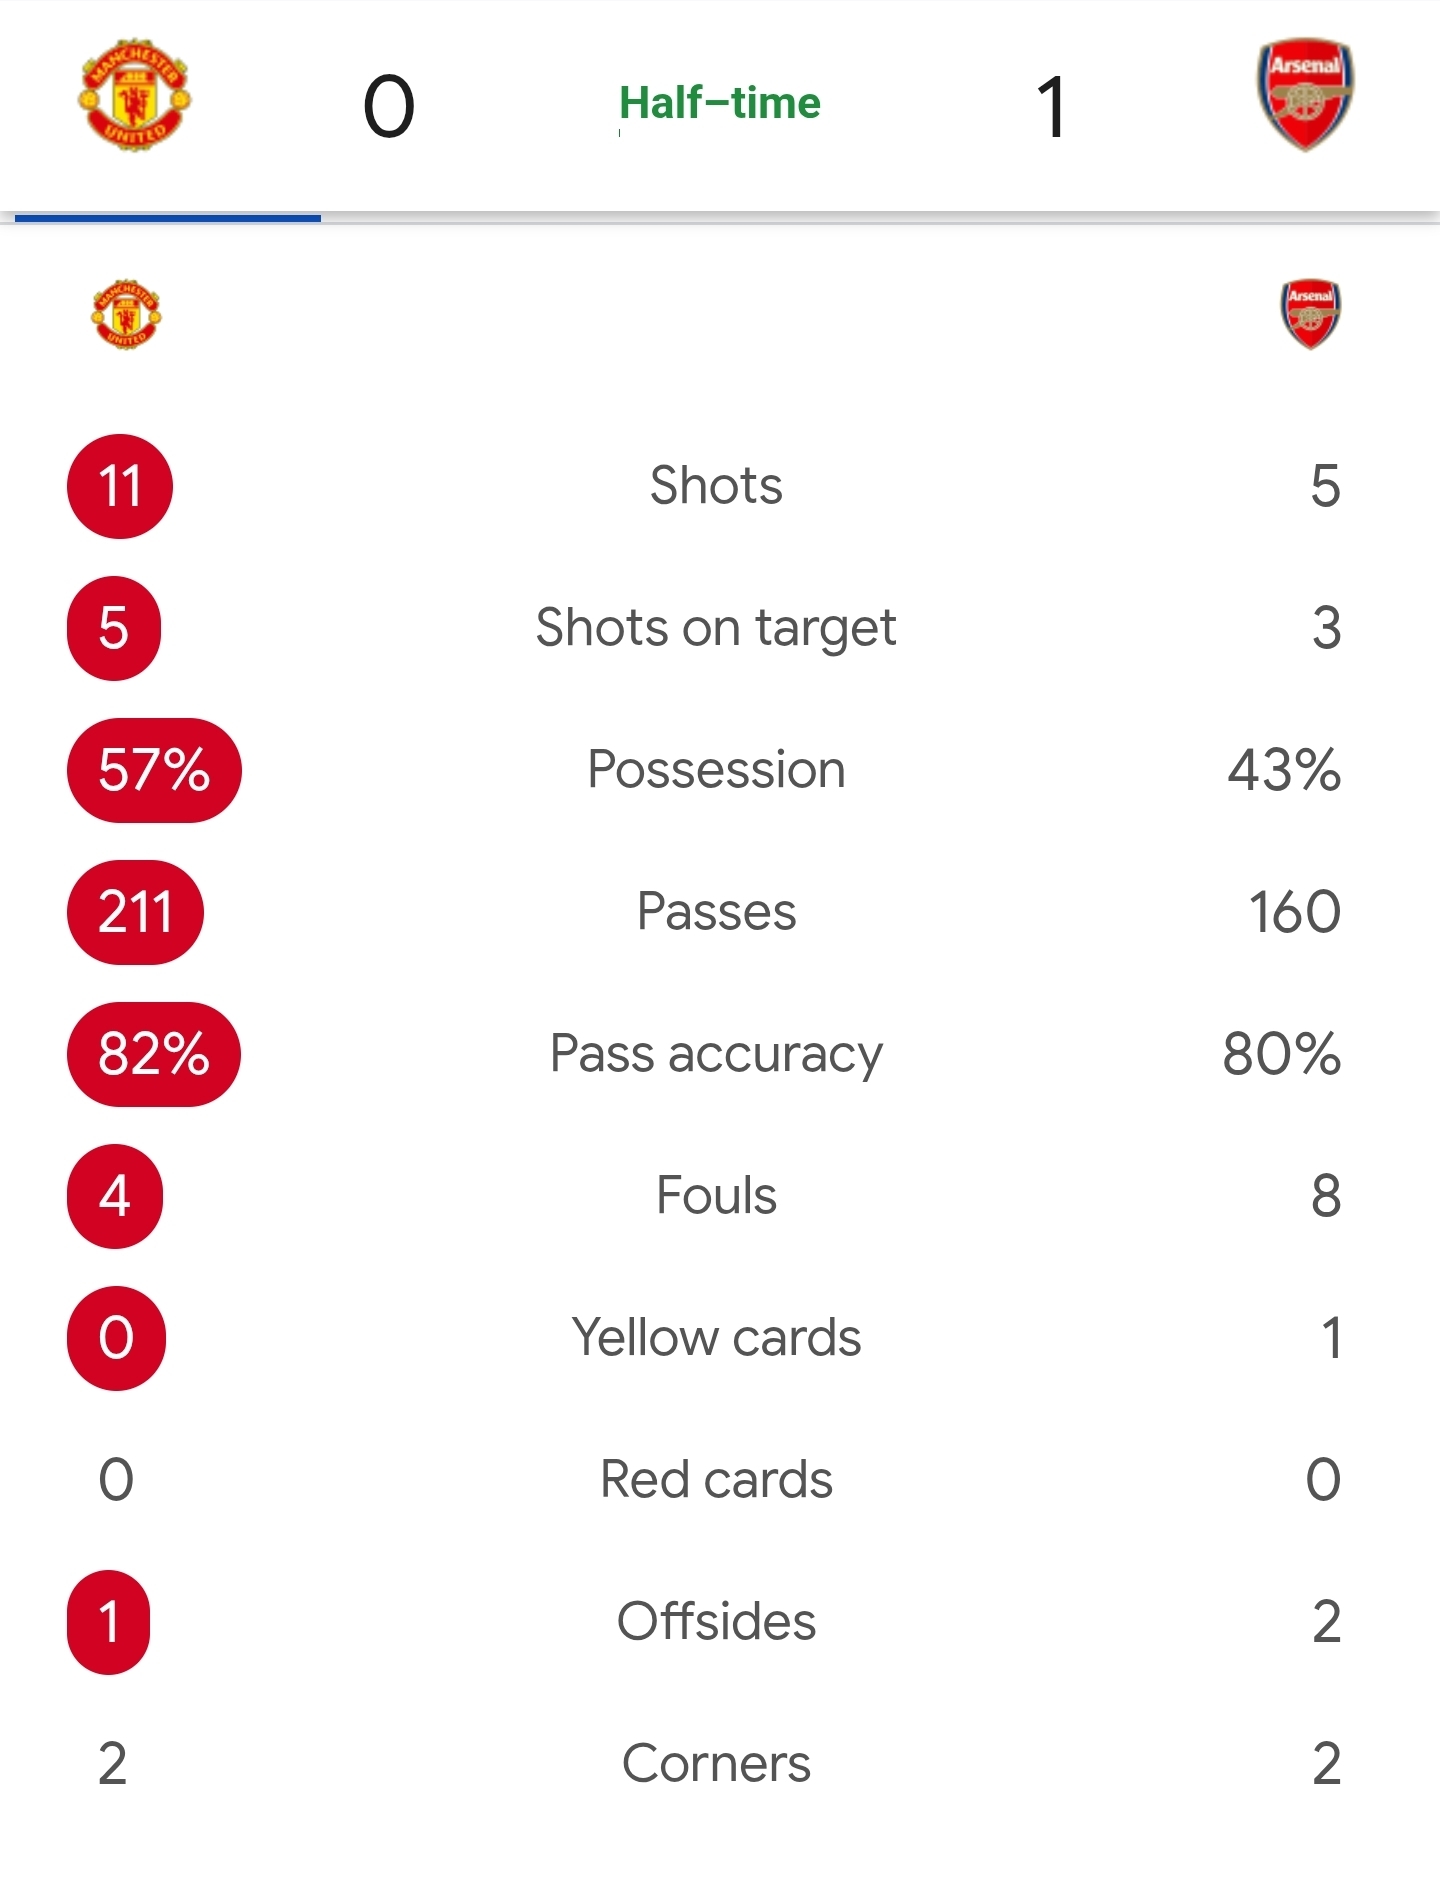Select the red 82% pass accuracy badge
This screenshot has height=1895, width=1440.
point(154,1054)
